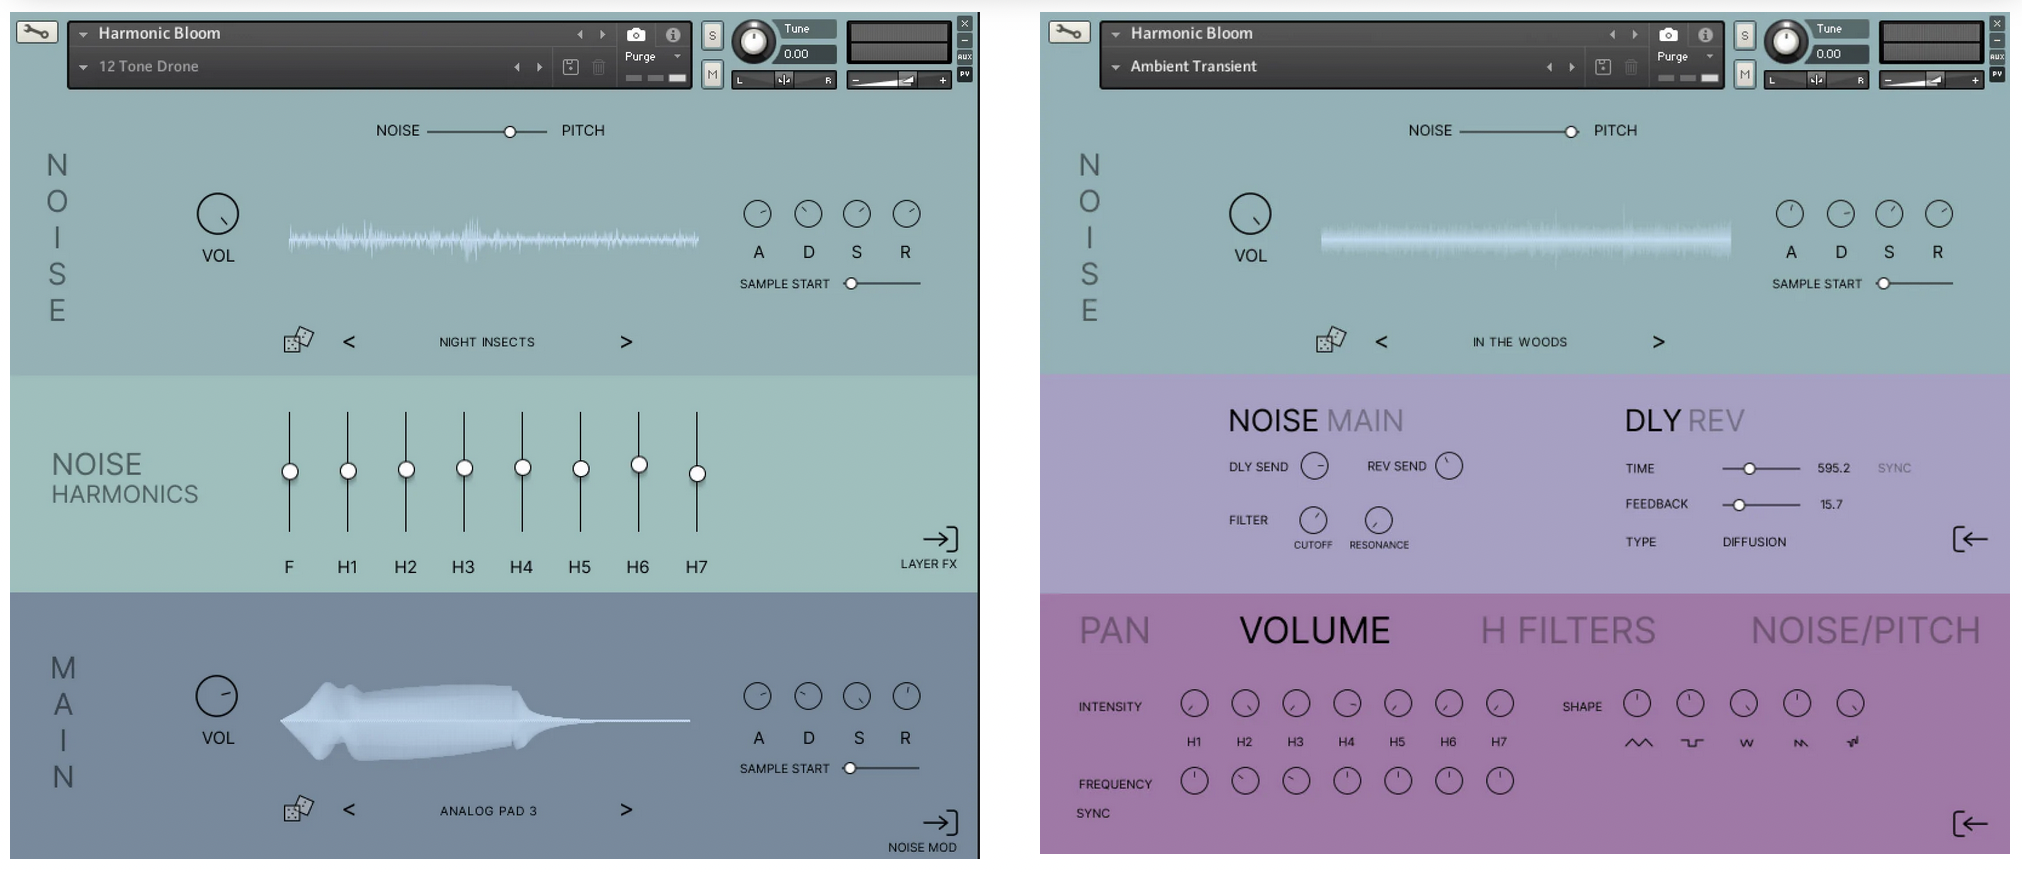Click the wrench icon in left window
Image resolution: width=2022 pixels, height=872 pixels.
(x=36, y=32)
